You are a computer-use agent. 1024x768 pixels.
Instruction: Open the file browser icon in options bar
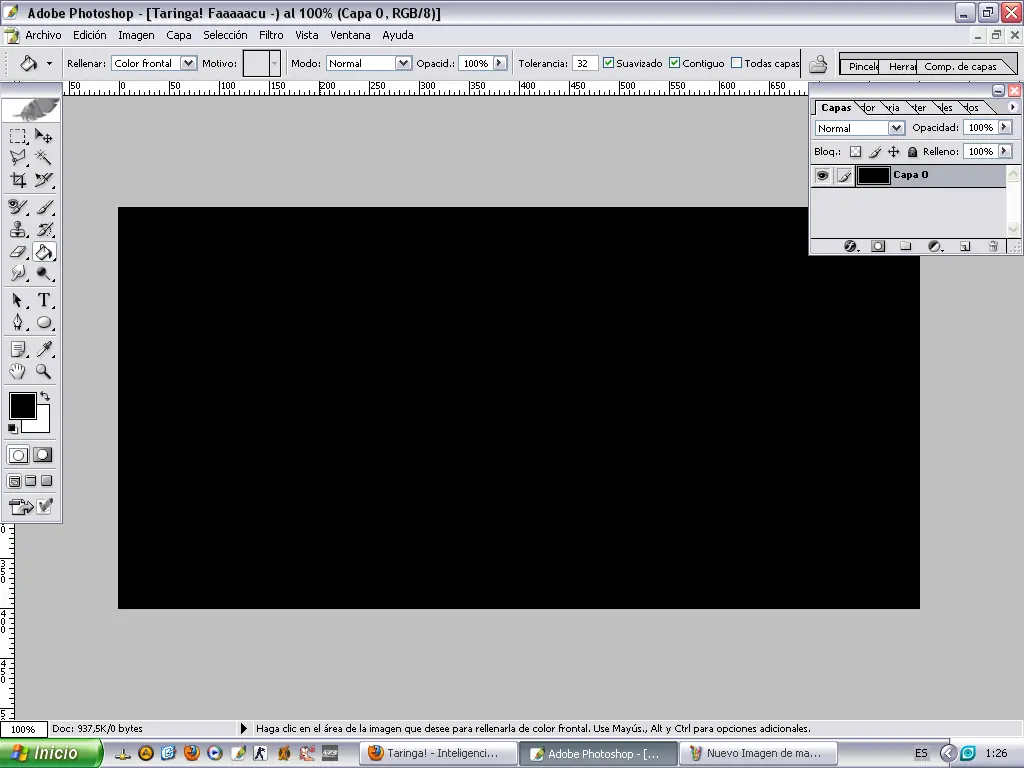818,63
